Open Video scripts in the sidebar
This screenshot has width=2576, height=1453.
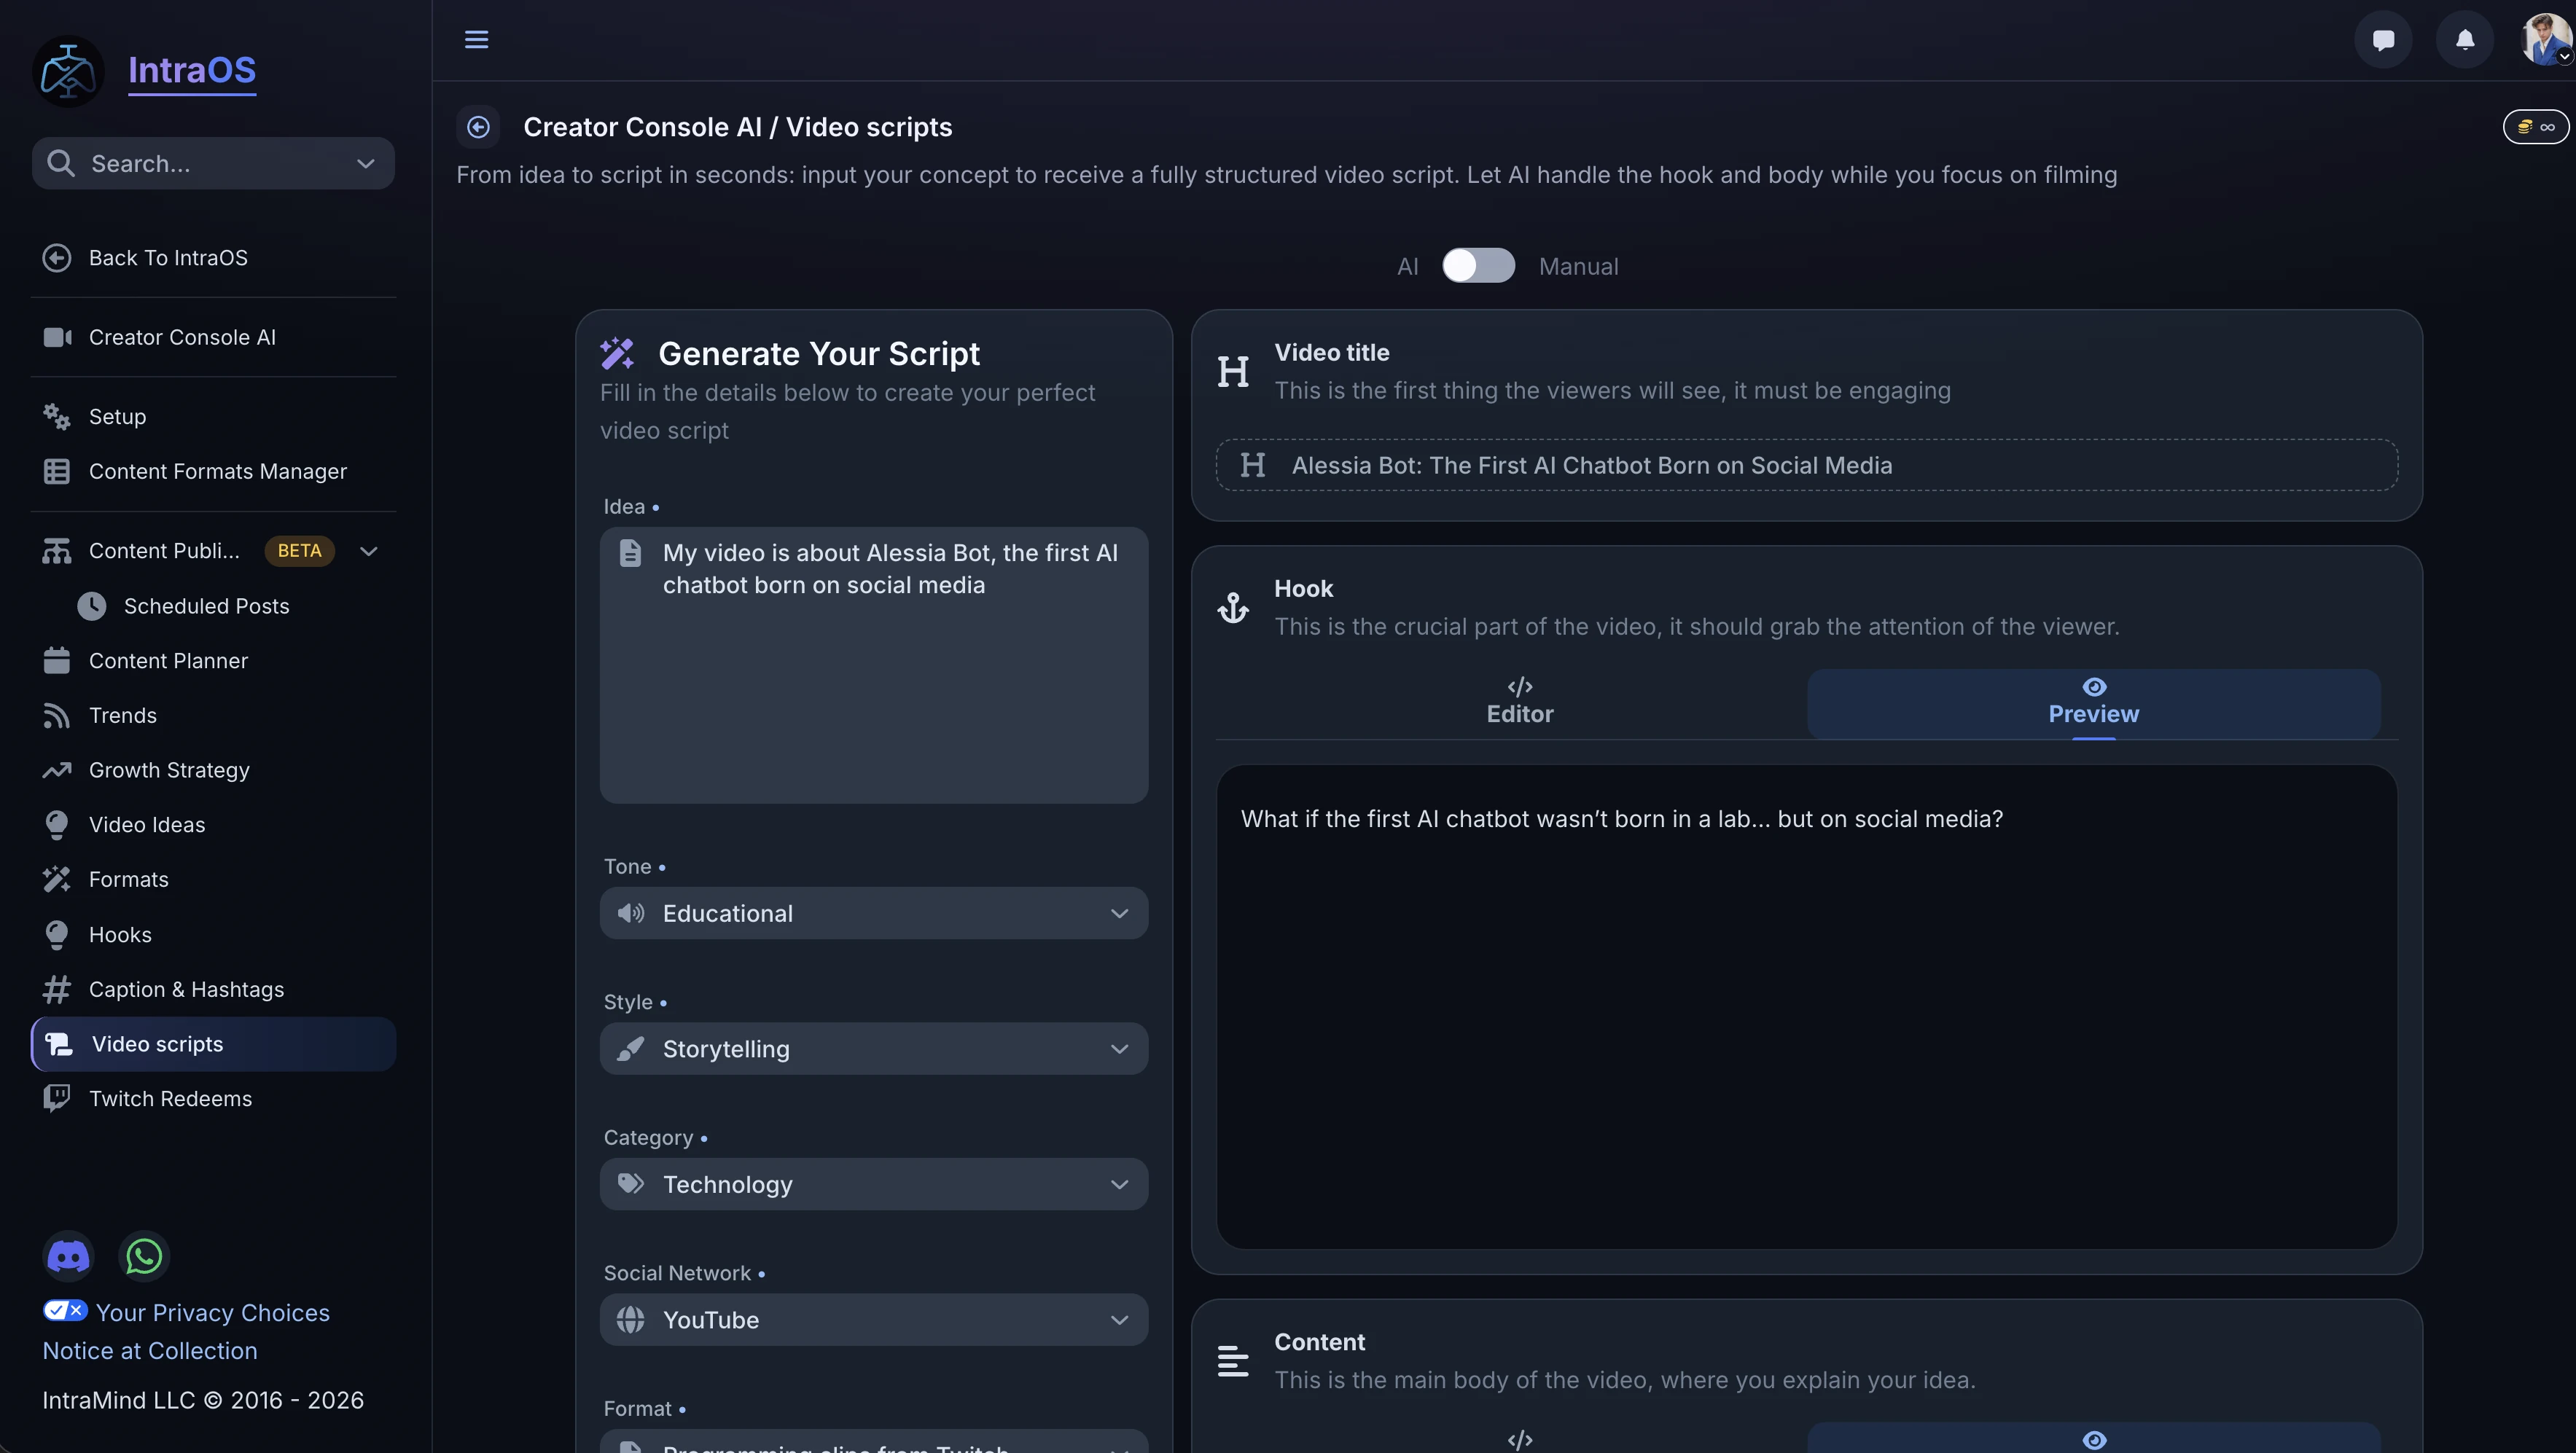(x=214, y=1044)
